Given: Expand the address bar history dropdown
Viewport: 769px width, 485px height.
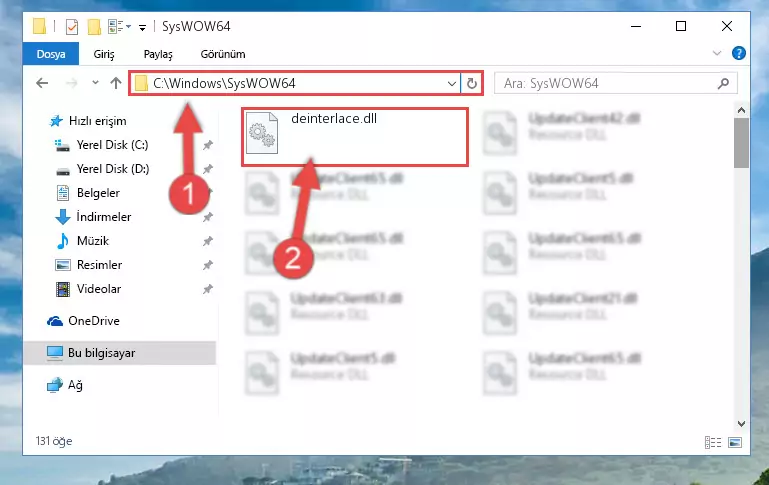Looking at the screenshot, I should [452, 84].
